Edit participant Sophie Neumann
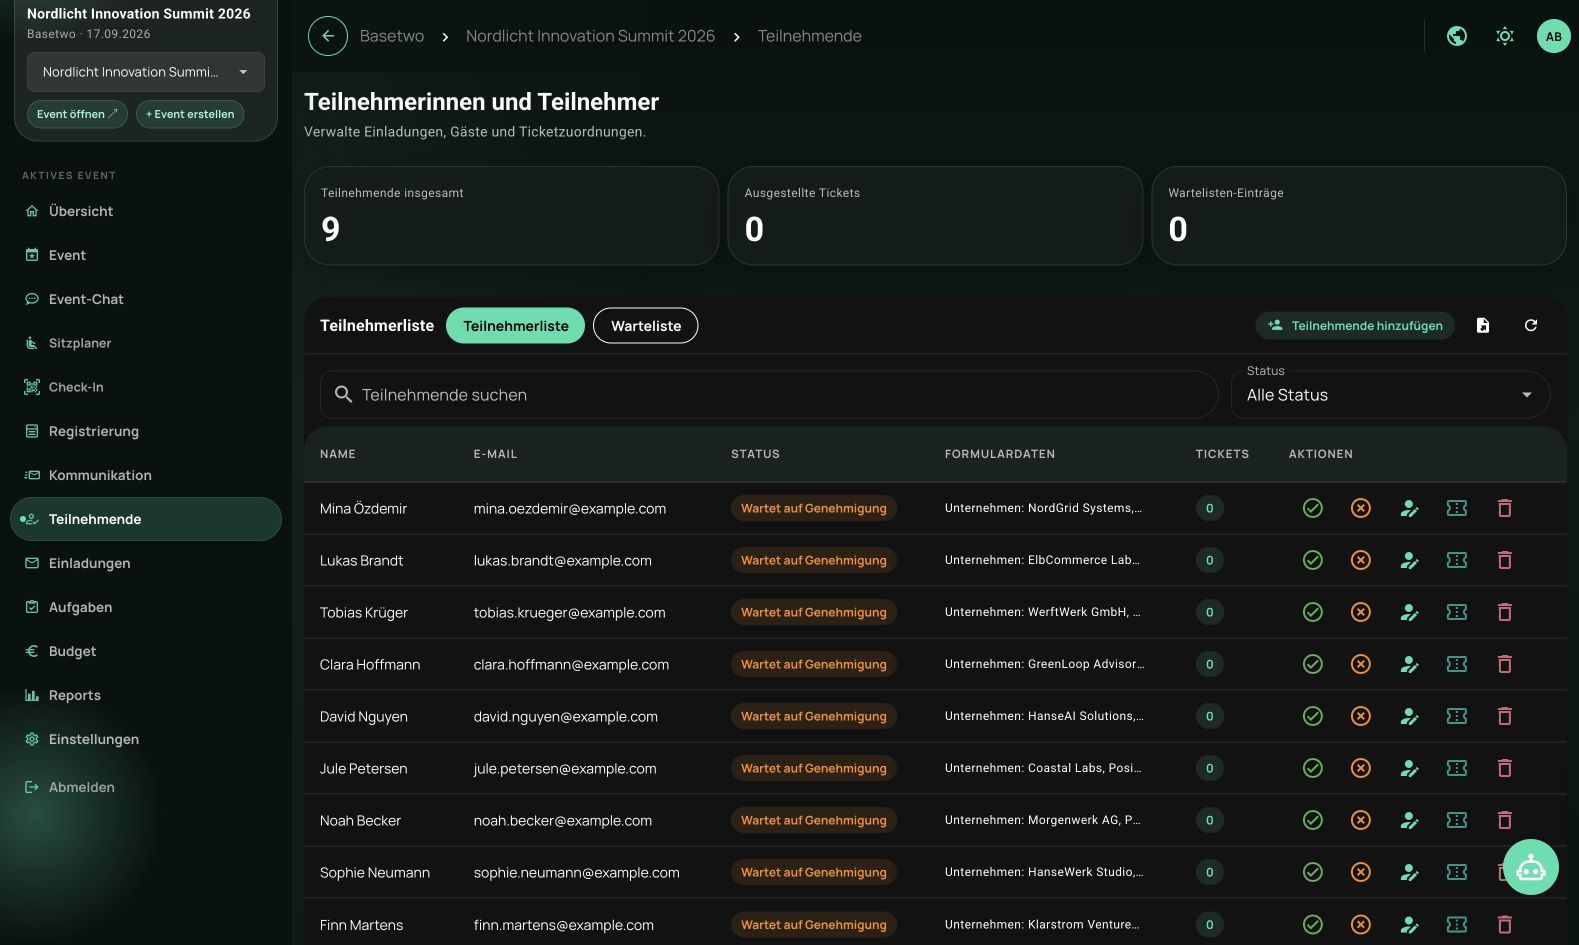This screenshot has width=1579, height=945. [x=1409, y=872]
